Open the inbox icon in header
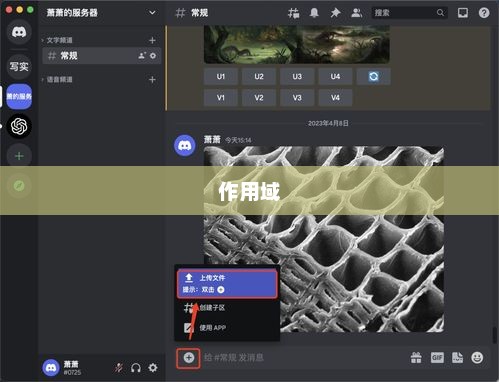Screen dimensions: 499x382 coord(463,13)
